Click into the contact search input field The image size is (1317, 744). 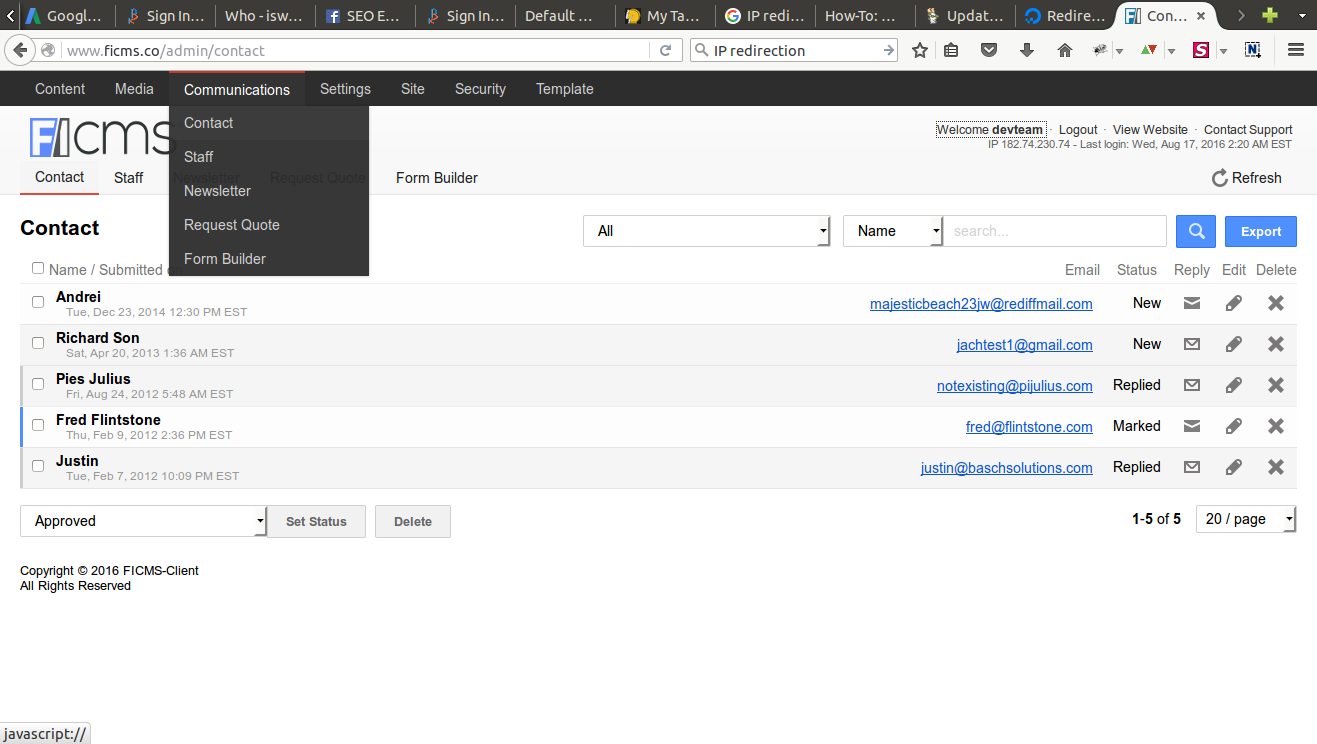[x=1054, y=231]
